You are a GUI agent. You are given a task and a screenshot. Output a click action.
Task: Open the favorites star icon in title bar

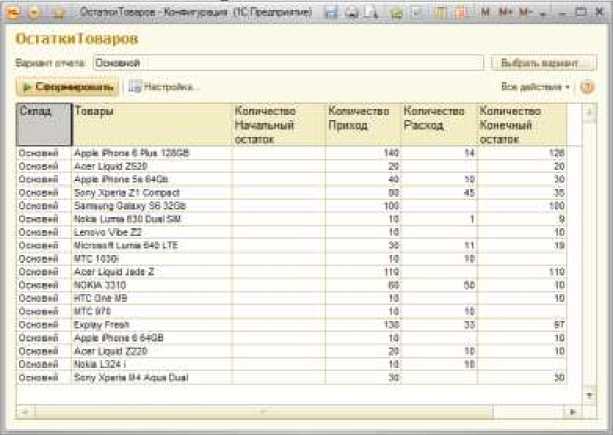(x=59, y=13)
